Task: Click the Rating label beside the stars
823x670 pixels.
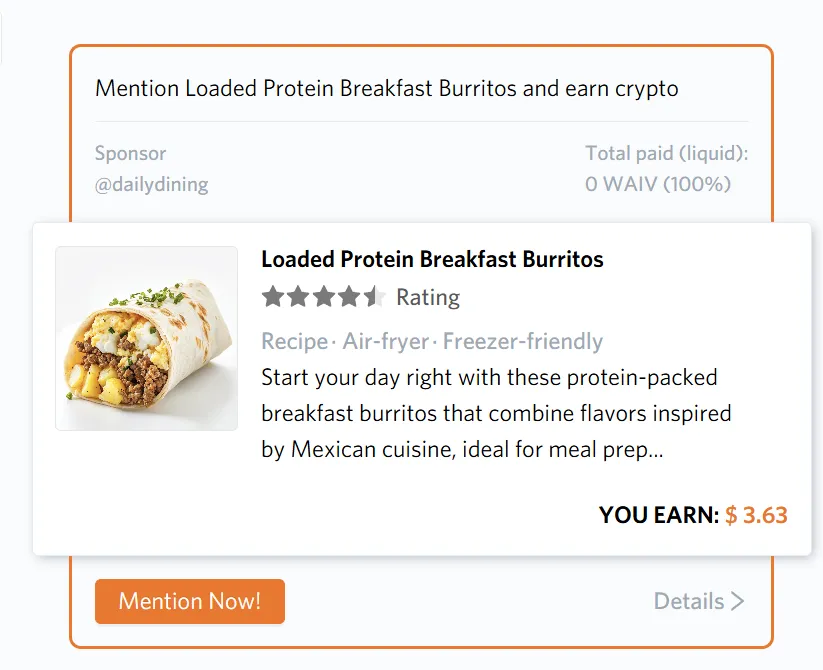Action: 428,297
